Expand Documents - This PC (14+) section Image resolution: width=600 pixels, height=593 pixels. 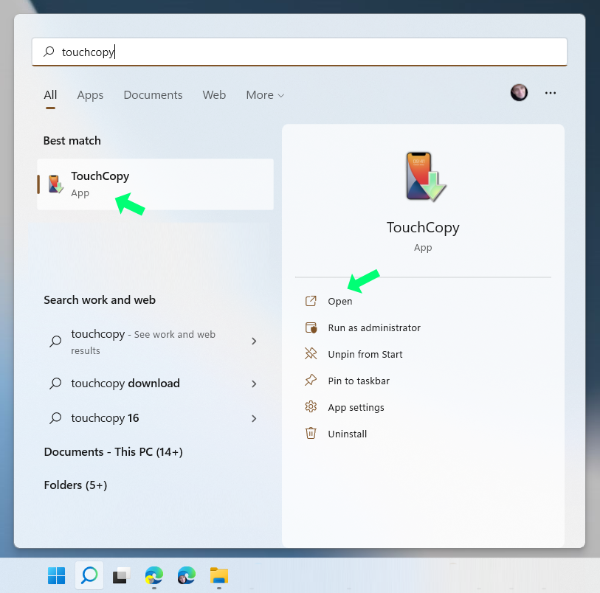click(x=113, y=452)
